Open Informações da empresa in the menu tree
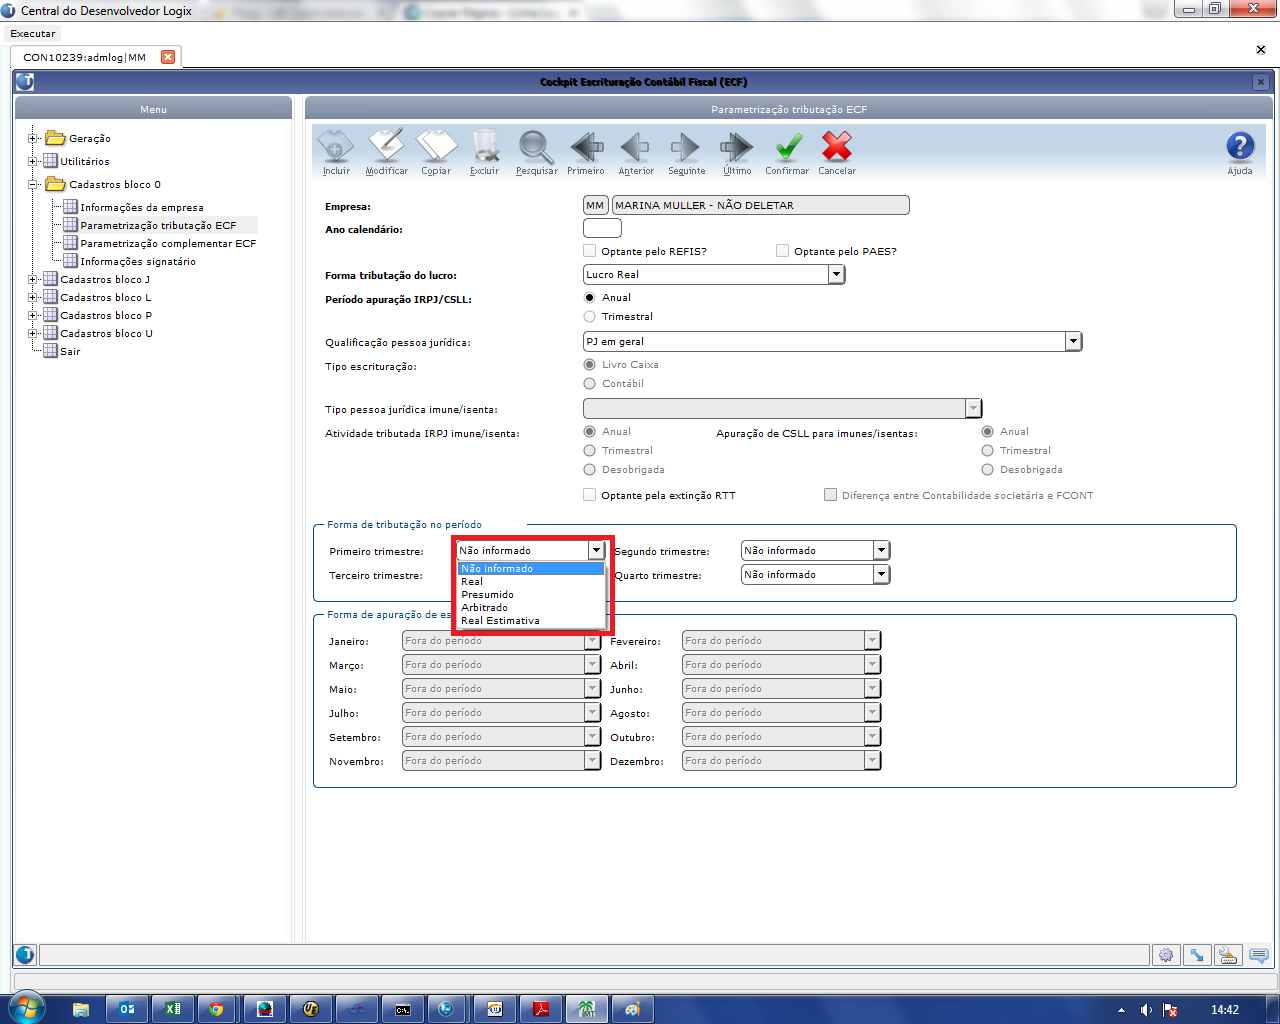The image size is (1280, 1024). 142,207
